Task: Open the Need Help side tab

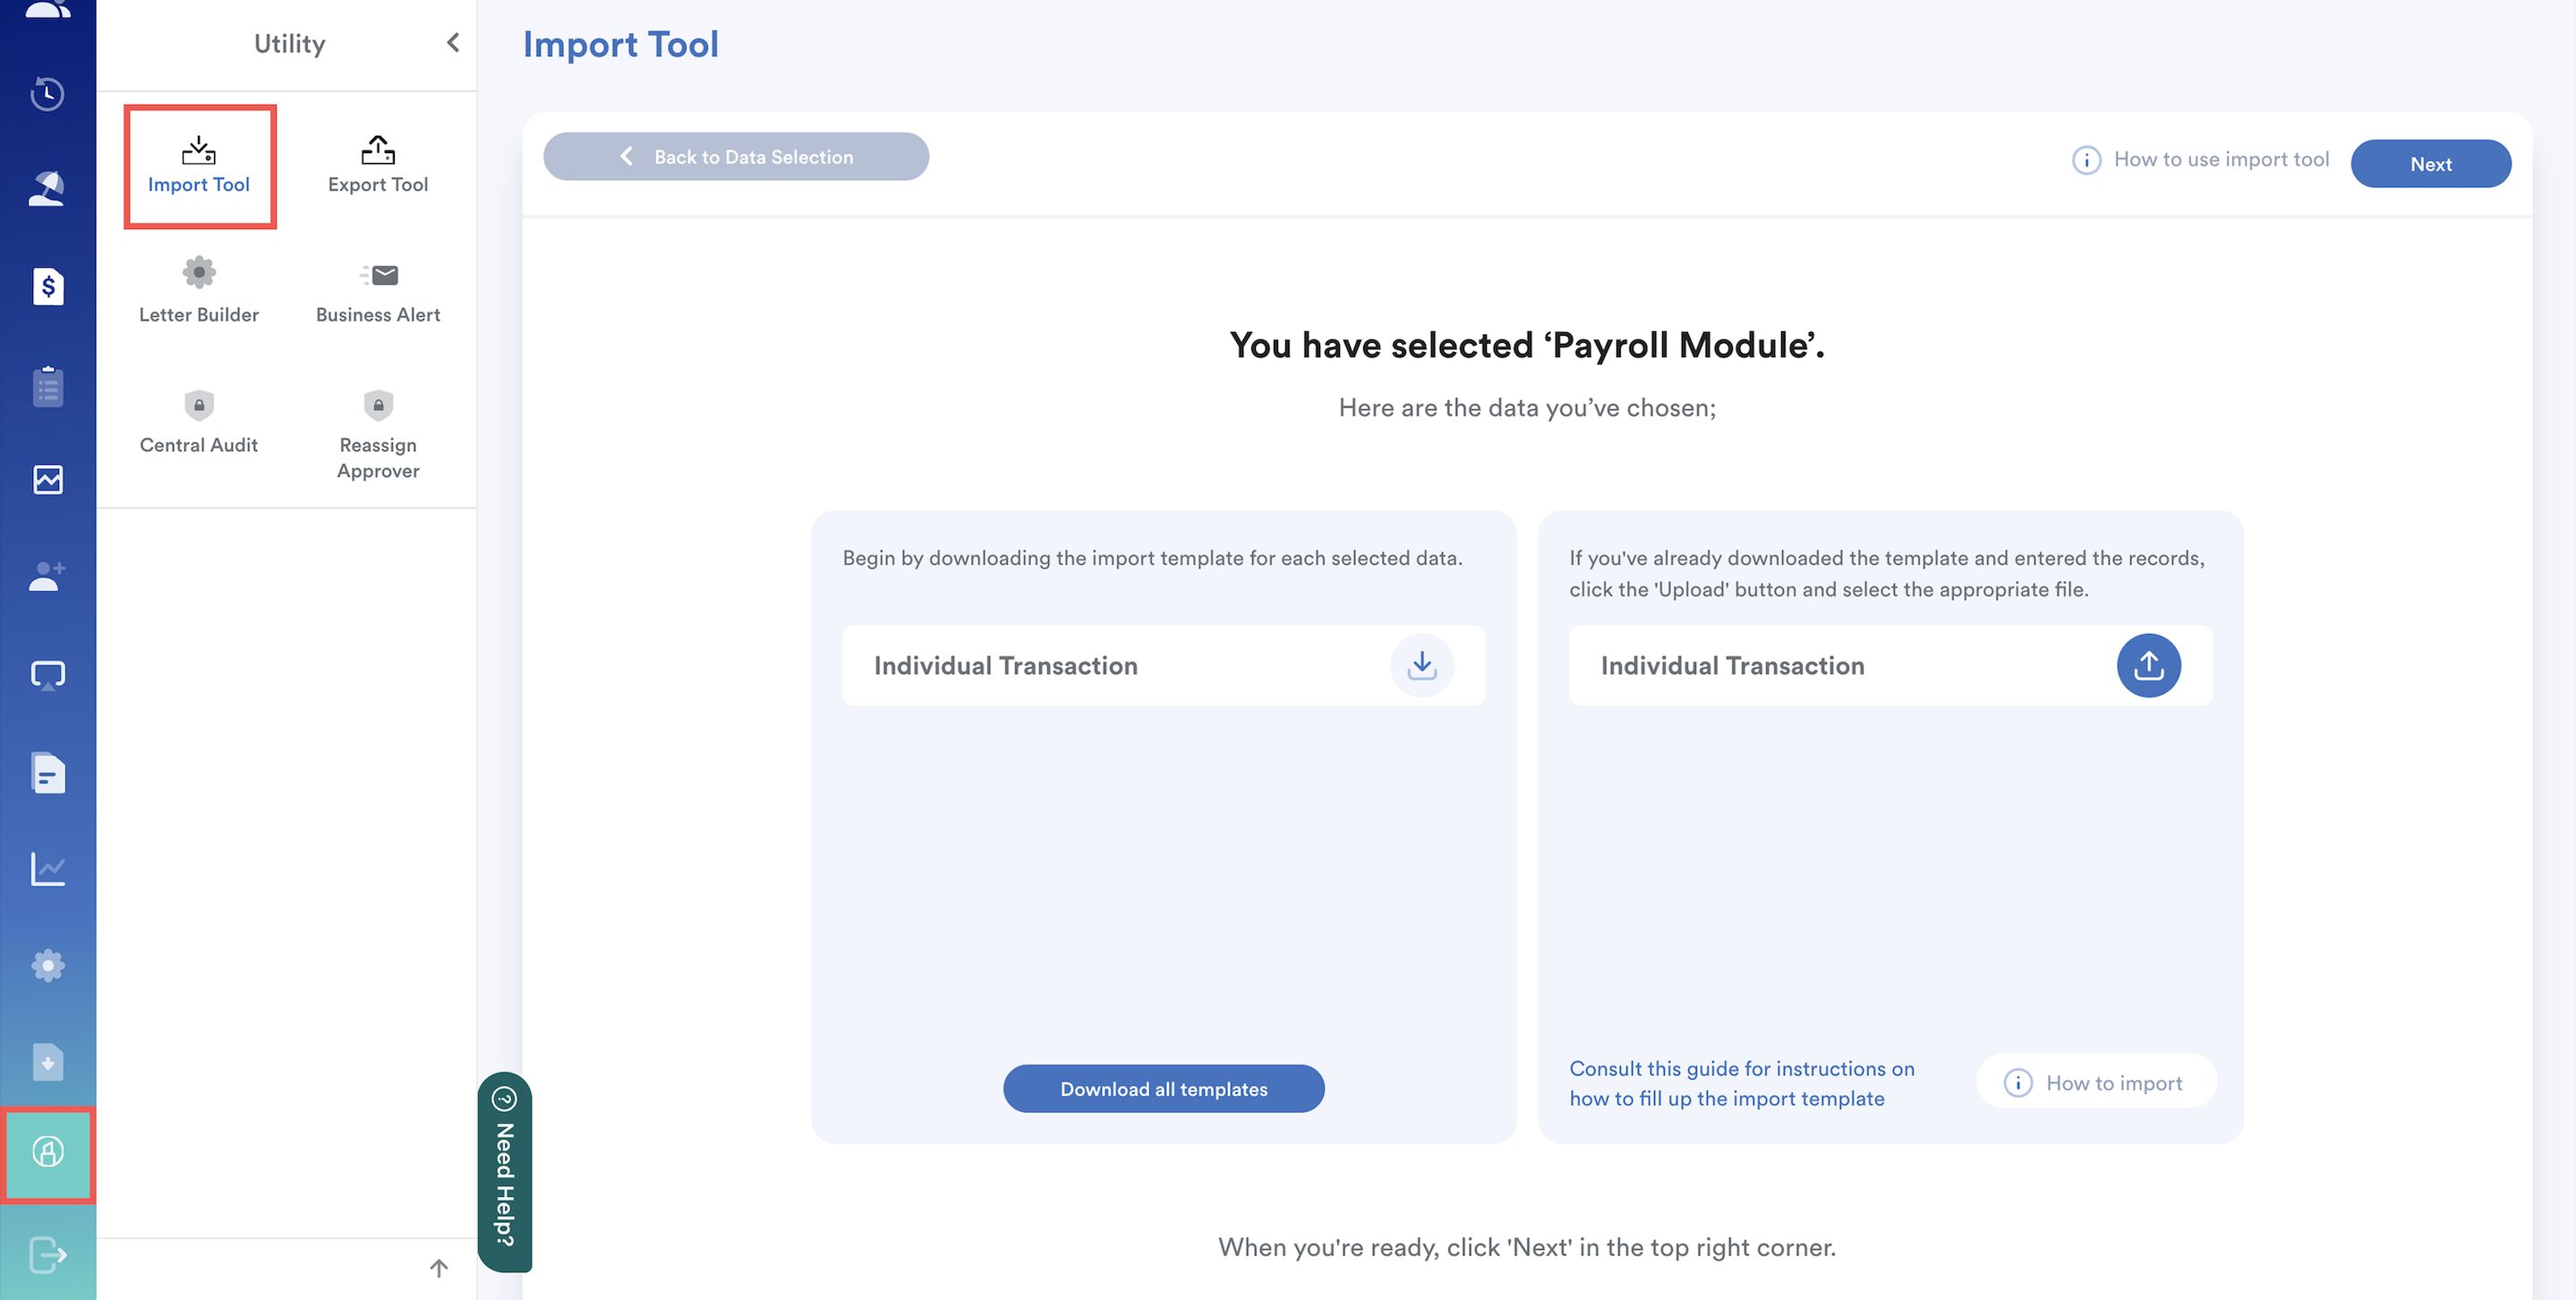Action: tap(505, 1172)
